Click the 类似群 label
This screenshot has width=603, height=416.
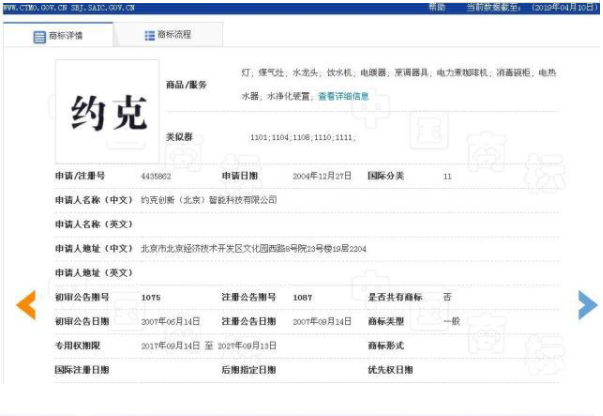click(179, 136)
